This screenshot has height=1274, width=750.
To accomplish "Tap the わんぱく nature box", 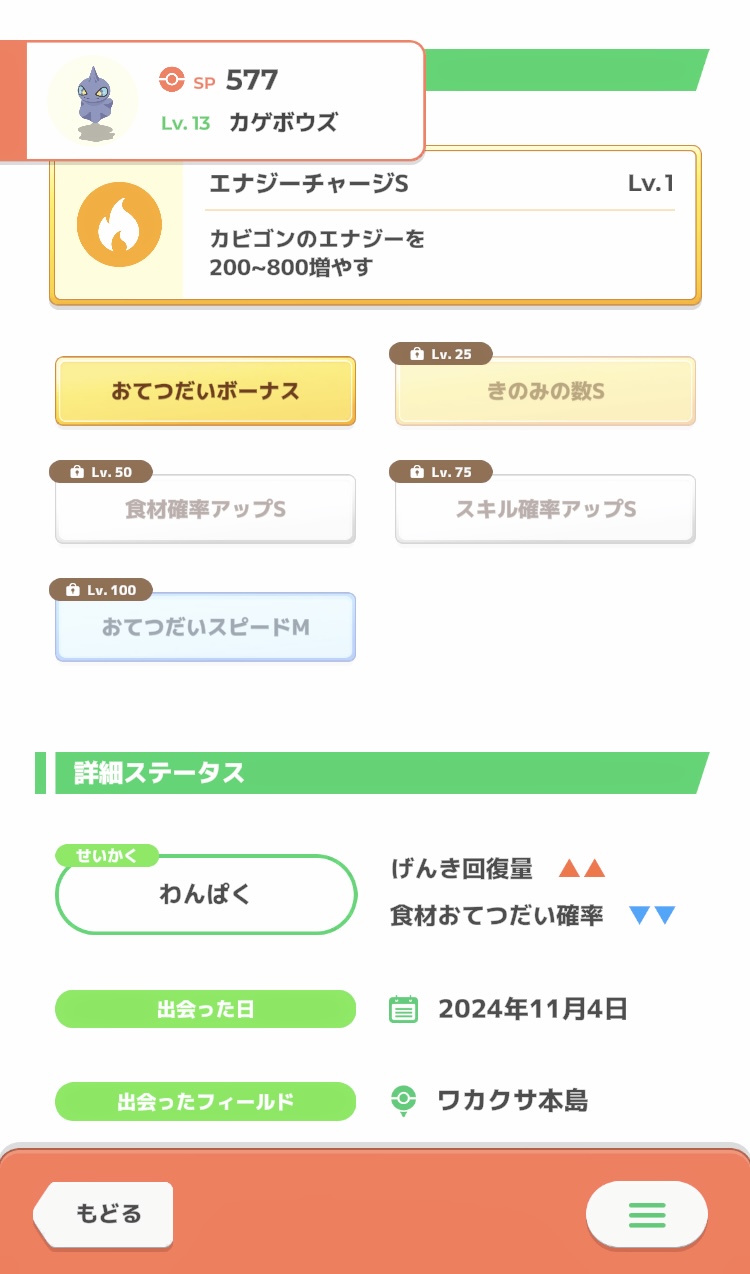I will (x=205, y=895).
